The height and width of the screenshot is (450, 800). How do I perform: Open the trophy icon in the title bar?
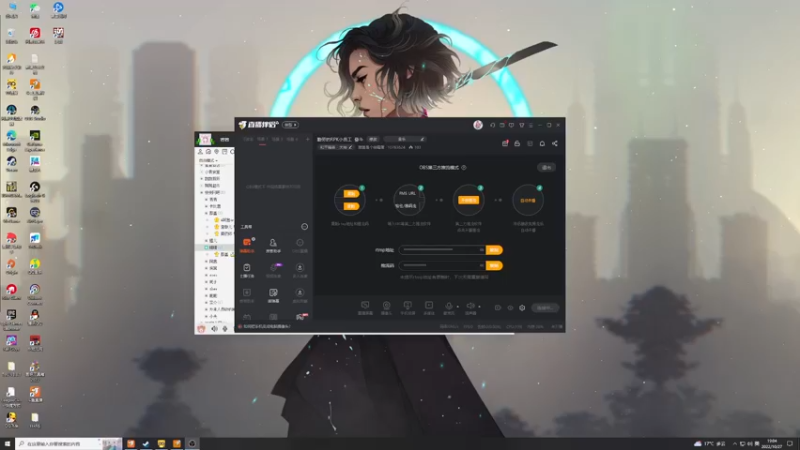(x=521, y=125)
